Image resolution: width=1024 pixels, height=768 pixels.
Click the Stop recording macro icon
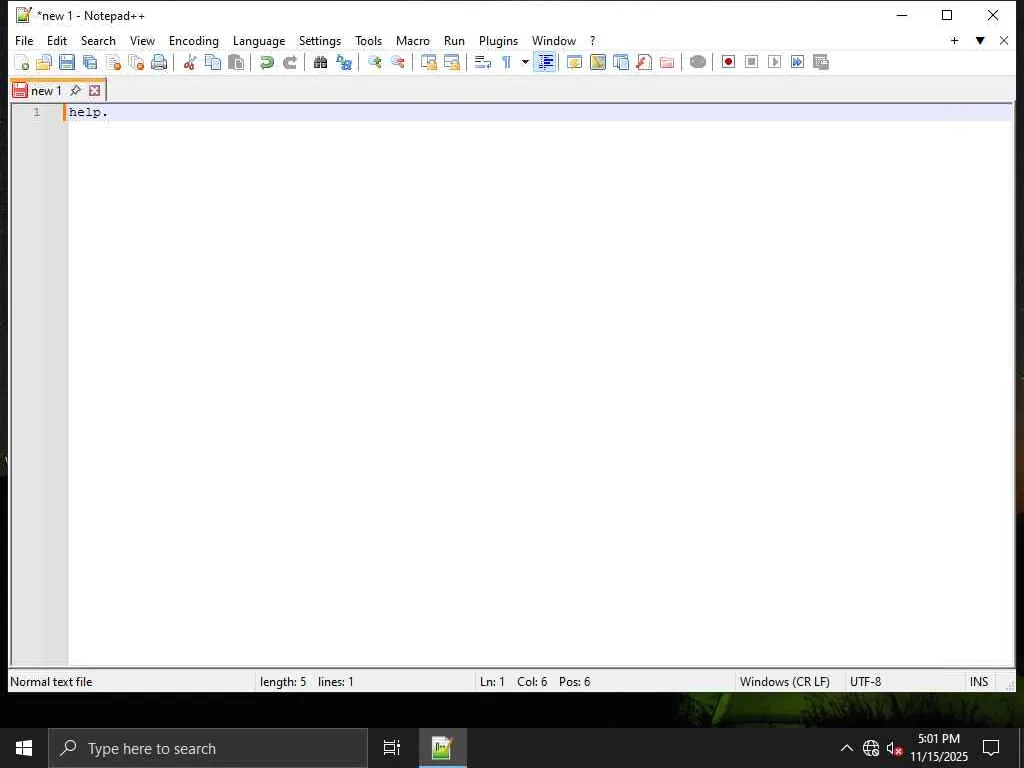tap(751, 62)
